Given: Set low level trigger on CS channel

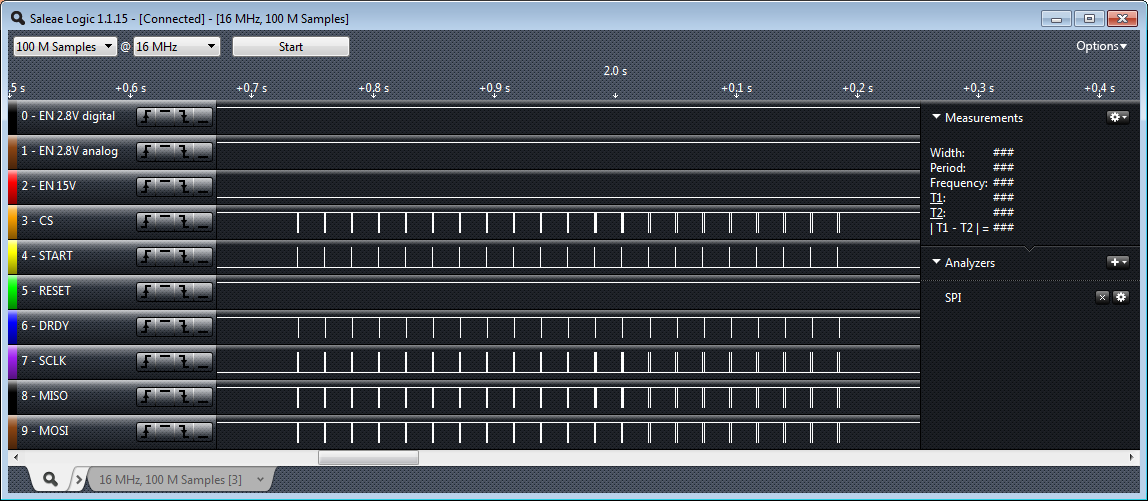Looking at the screenshot, I should [x=203, y=221].
